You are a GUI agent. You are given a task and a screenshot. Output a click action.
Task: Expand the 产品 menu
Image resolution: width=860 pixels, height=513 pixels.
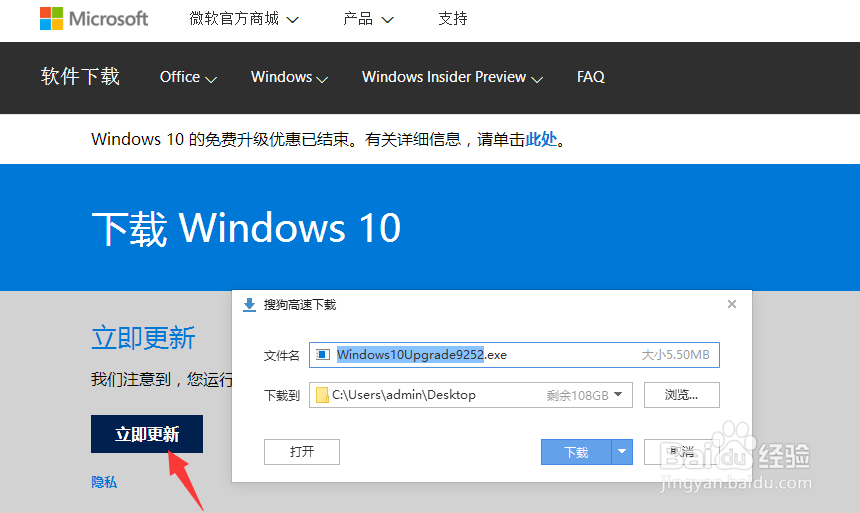(368, 19)
